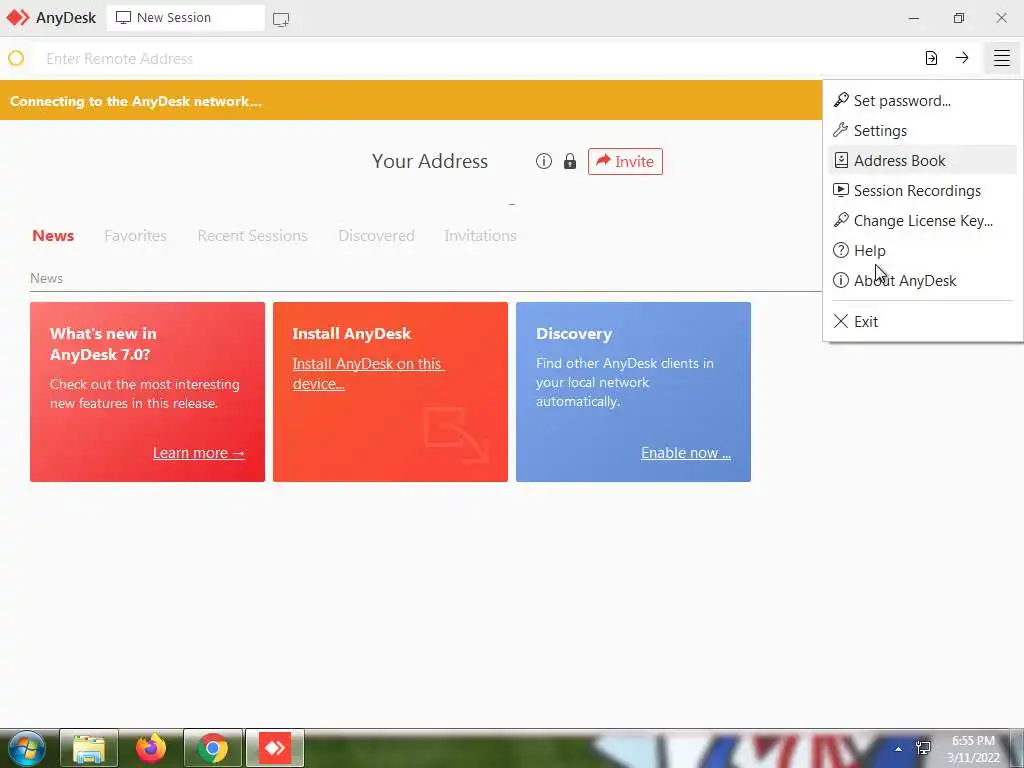Select the New Session tab
1024x768 pixels.
pos(185,18)
